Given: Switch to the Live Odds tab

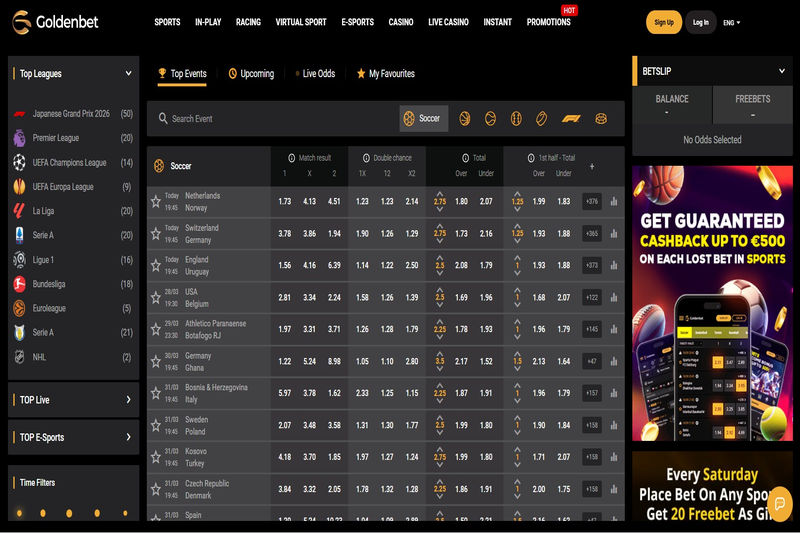Looking at the screenshot, I should point(315,73).
